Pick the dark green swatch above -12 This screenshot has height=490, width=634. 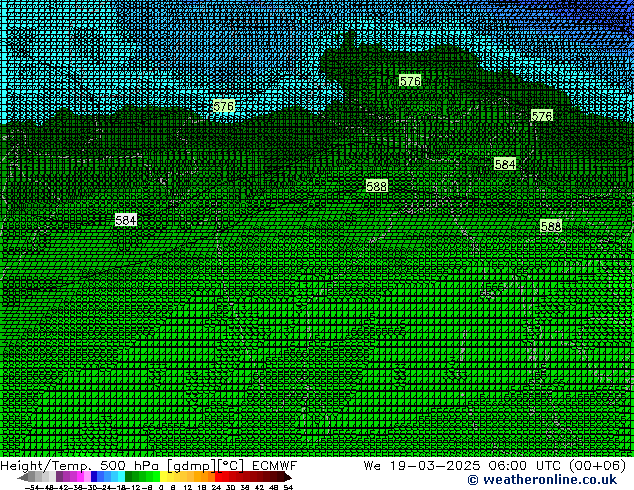tap(128, 476)
